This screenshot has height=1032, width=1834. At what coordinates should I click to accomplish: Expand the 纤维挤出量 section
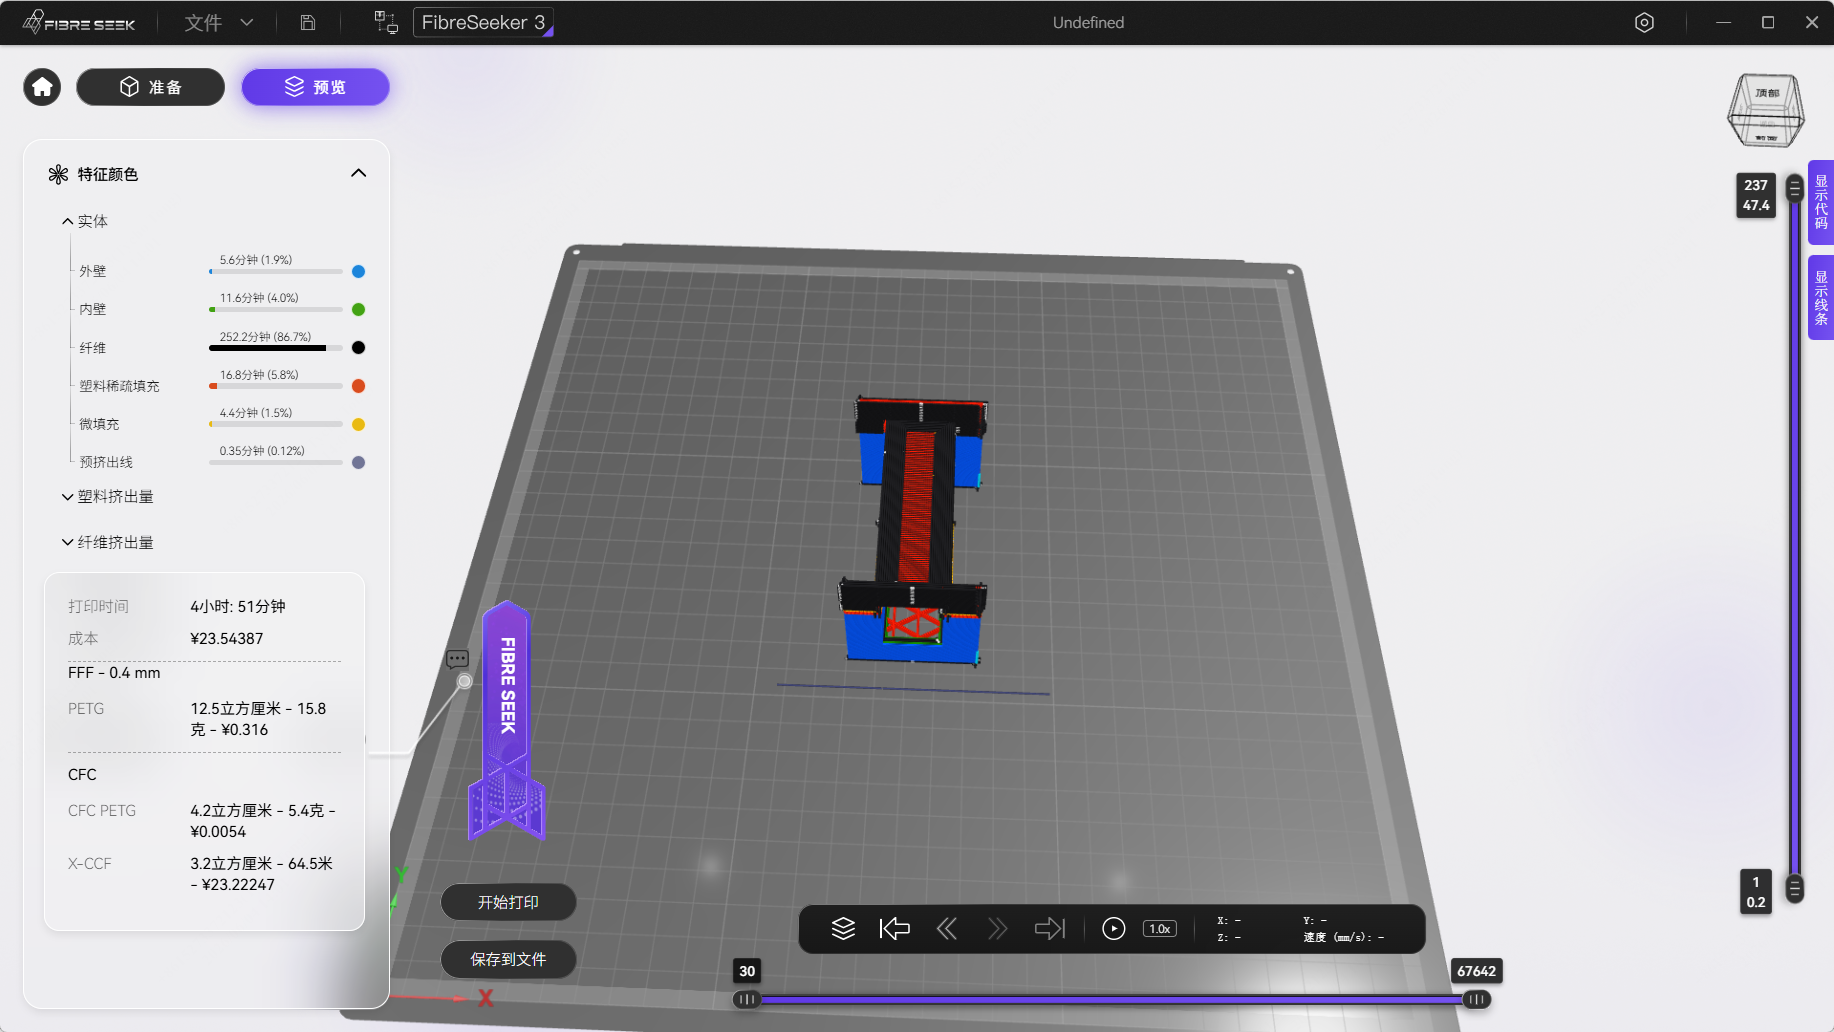(108, 543)
